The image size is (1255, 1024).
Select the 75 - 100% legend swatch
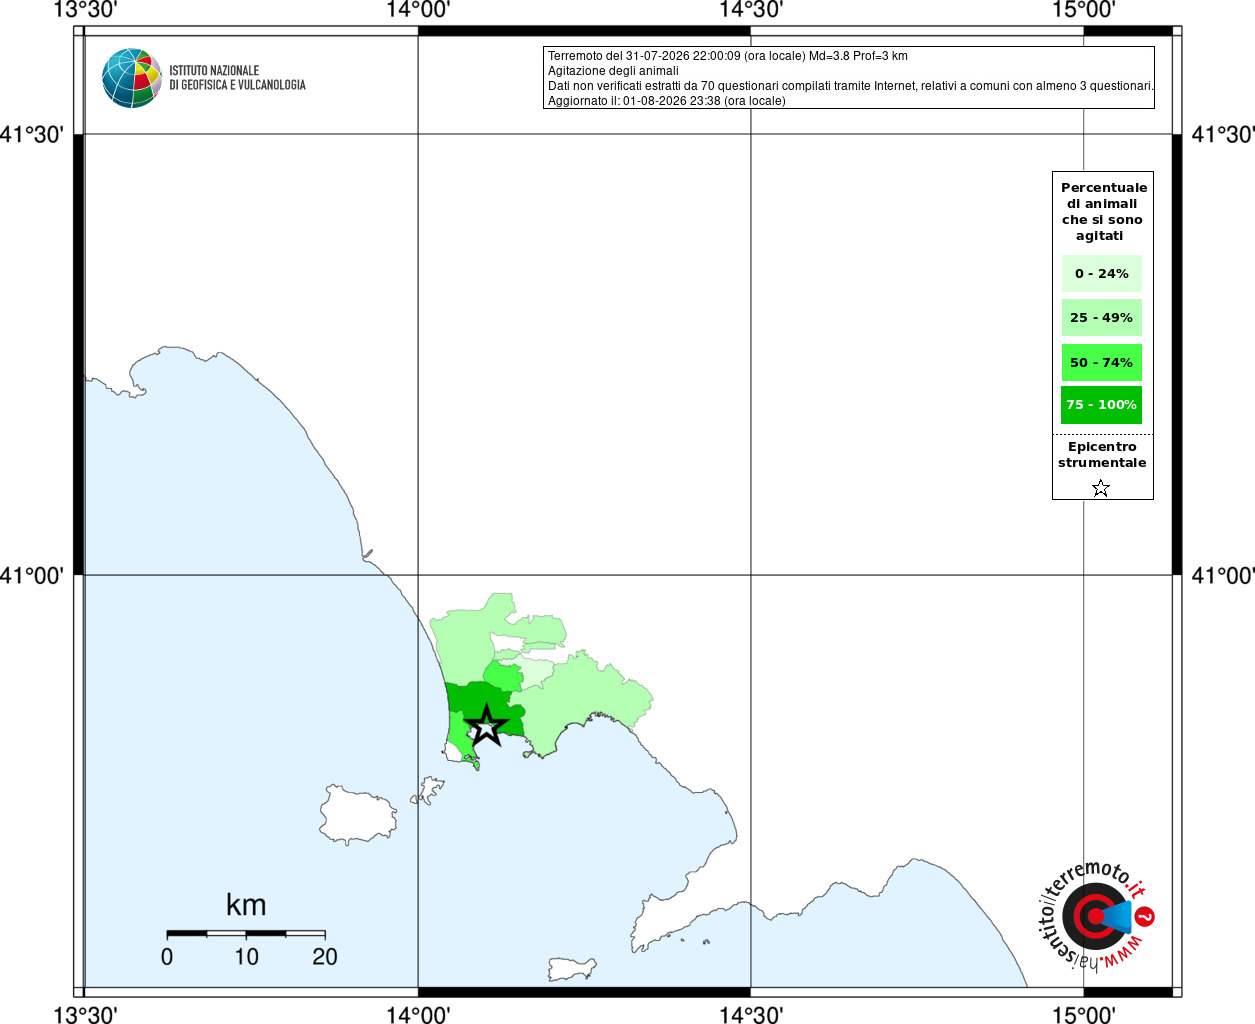[1101, 405]
